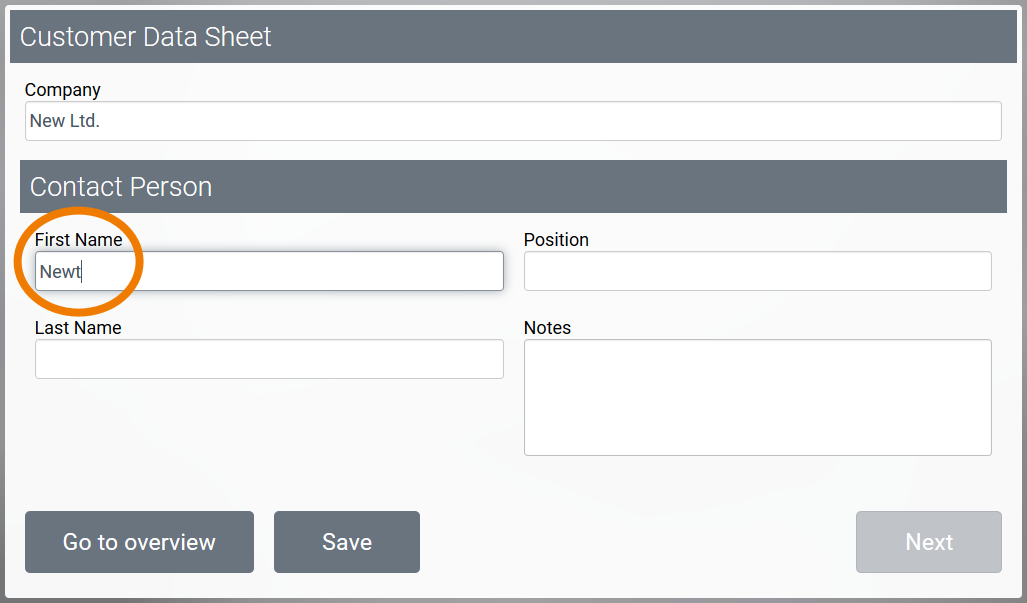The width and height of the screenshot is (1027, 603).
Task: Focus the Company input field
Action: pos(512,121)
